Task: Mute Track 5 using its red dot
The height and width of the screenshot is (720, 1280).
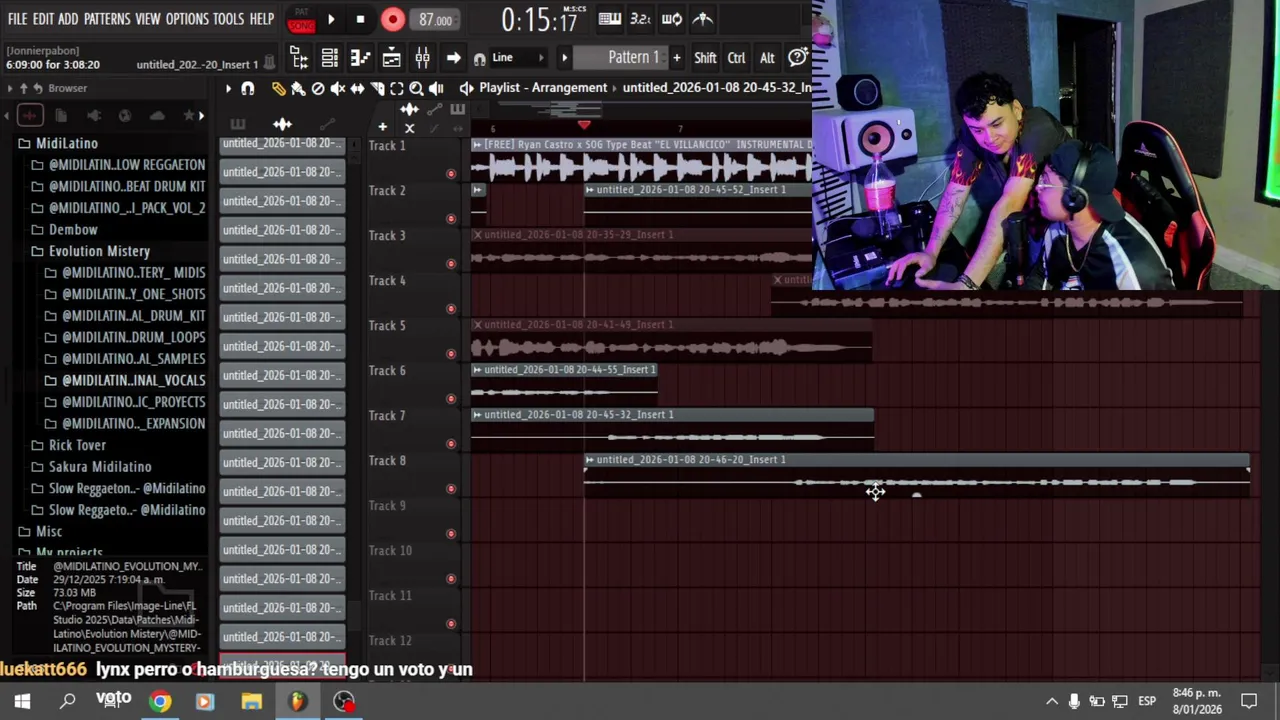Action: click(x=451, y=354)
